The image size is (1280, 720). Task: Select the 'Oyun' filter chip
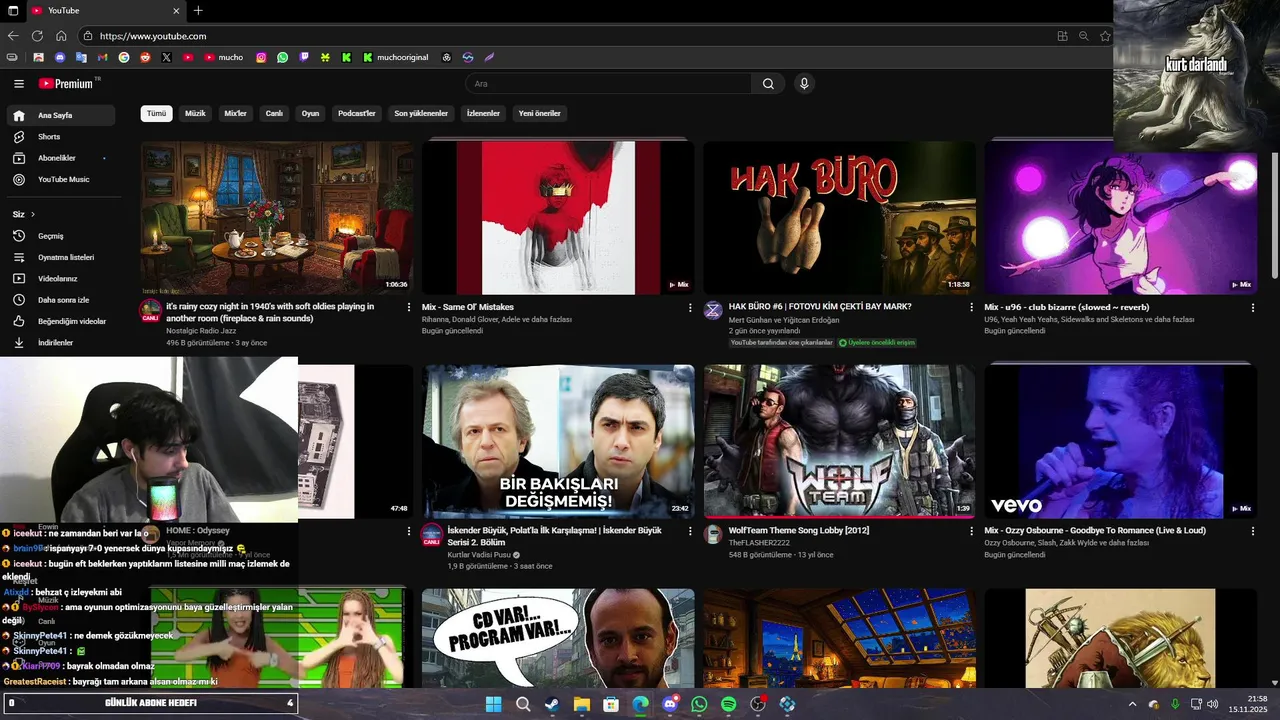[x=311, y=114]
